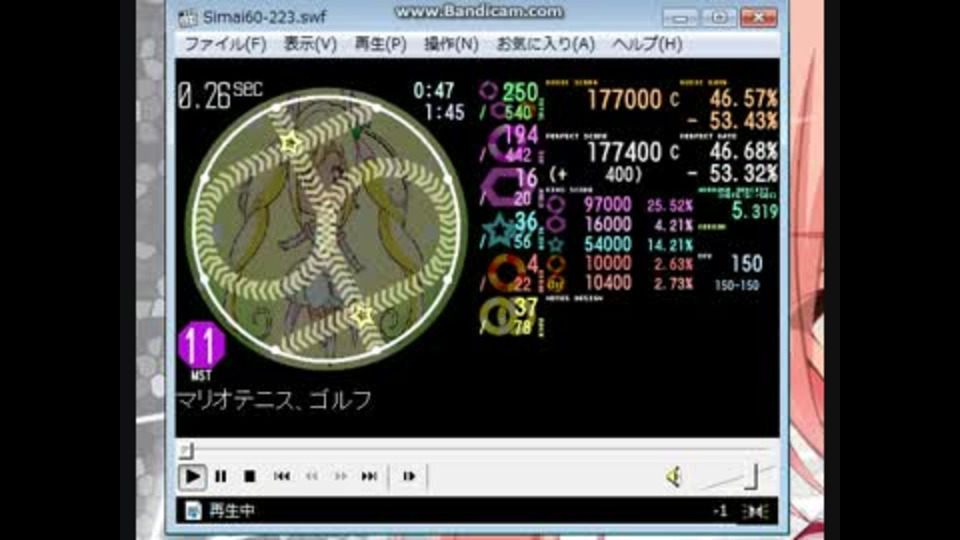Open the お気に入り(A) menu
The height and width of the screenshot is (540, 960).
pyautogui.click(x=546, y=44)
